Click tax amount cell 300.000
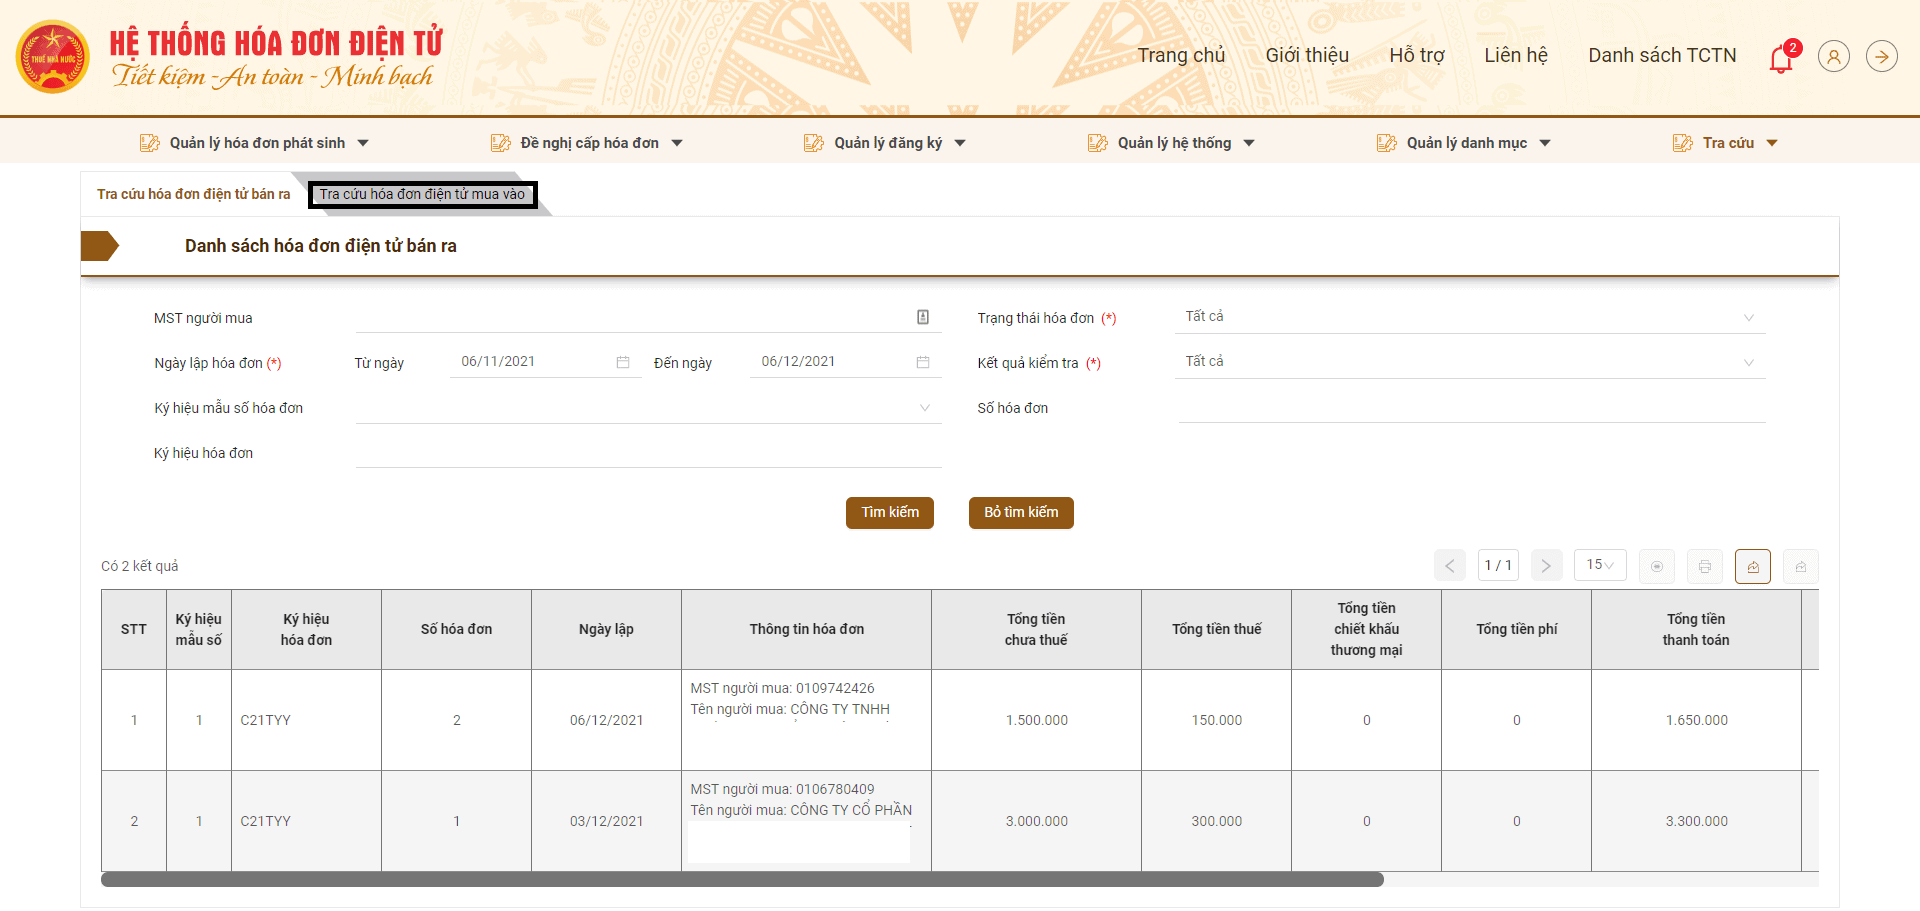Image resolution: width=1920 pixels, height=911 pixels. tap(1216, 821)
